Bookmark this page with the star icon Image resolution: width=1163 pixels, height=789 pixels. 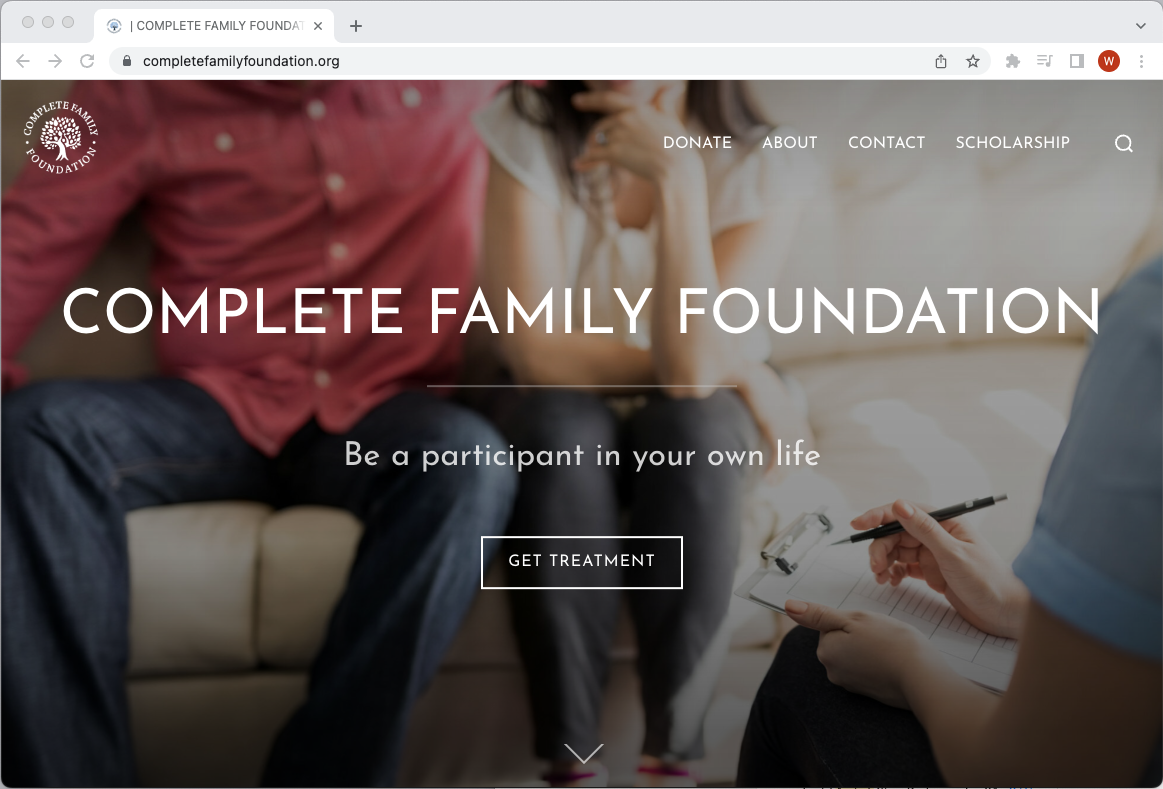[972, 62]
